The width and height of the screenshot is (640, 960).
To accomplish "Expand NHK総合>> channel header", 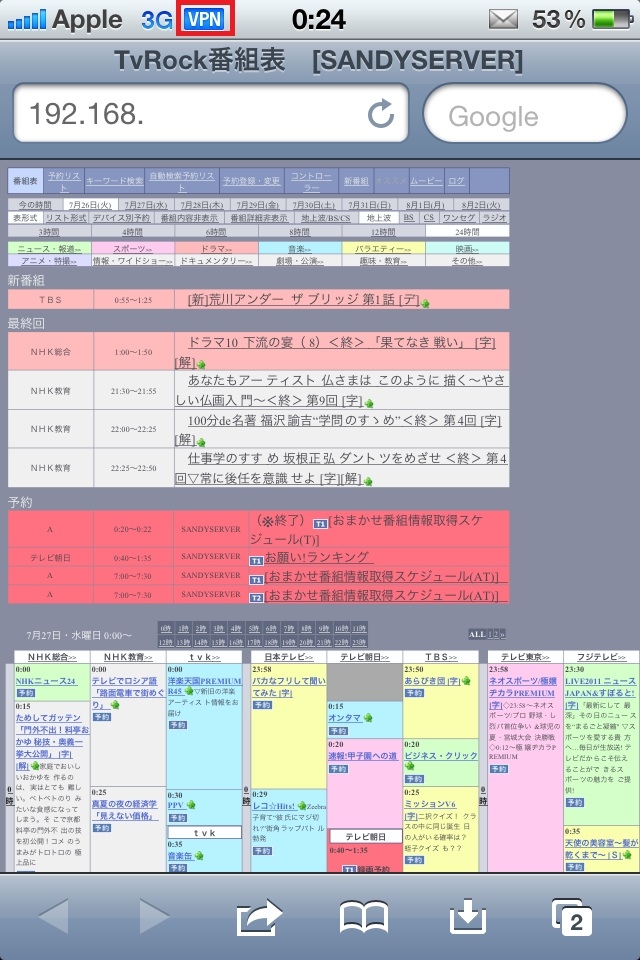I will 52,657.
